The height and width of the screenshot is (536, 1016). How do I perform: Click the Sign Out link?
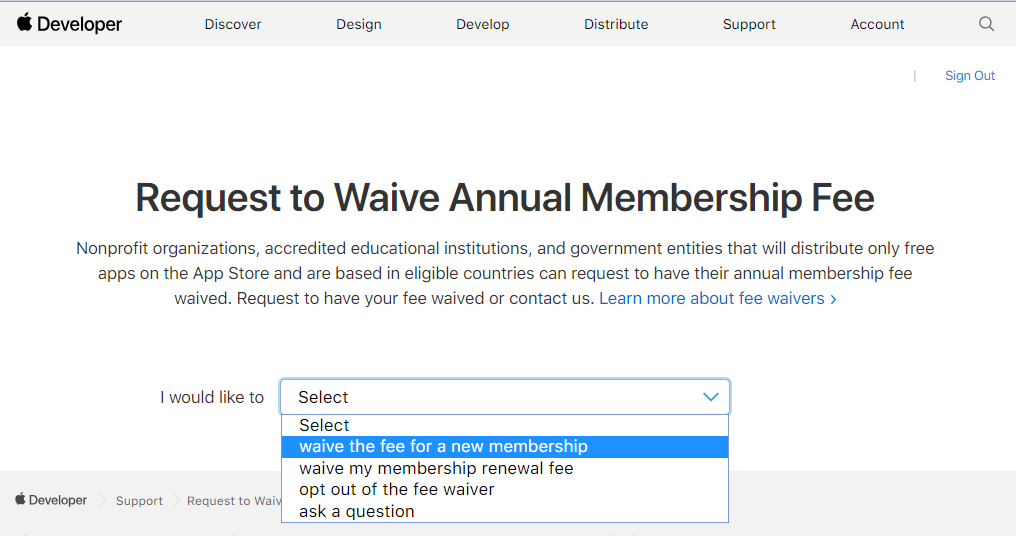click(970, 76)
